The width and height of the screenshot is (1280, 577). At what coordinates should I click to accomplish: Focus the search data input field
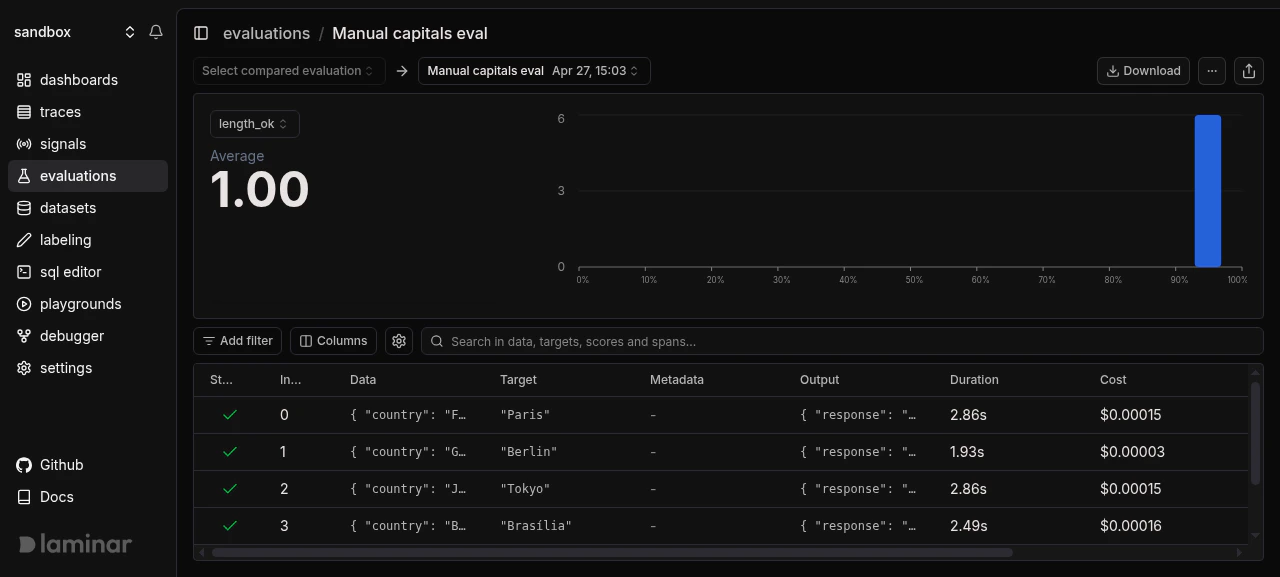pos(842,341)
